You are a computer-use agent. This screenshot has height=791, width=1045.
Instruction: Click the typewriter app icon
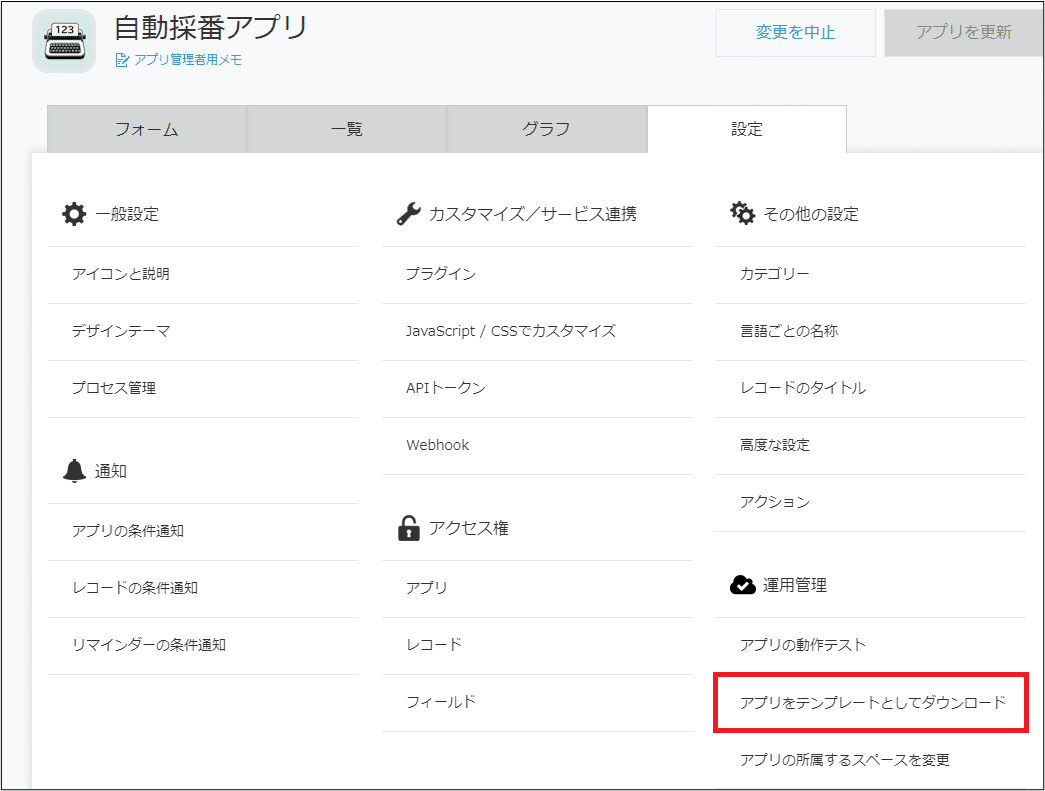pyautogui.click(x=64, y=42)
